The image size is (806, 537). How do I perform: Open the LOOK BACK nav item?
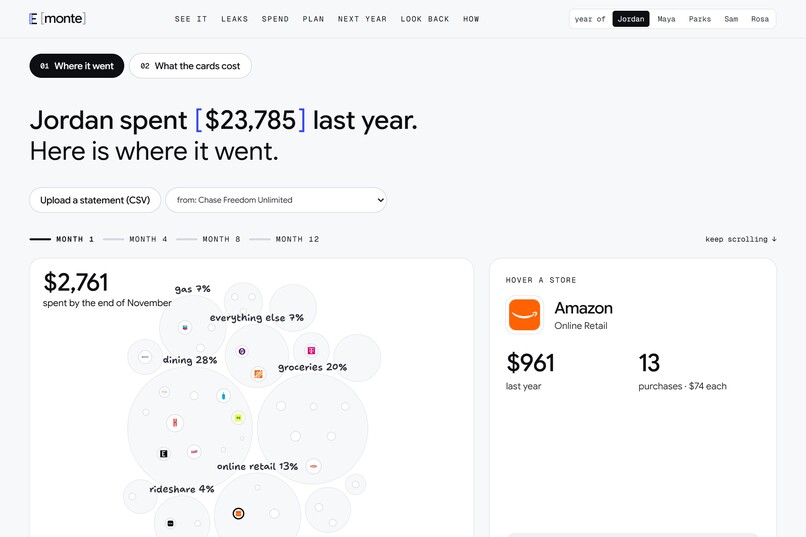coord(425,19)
